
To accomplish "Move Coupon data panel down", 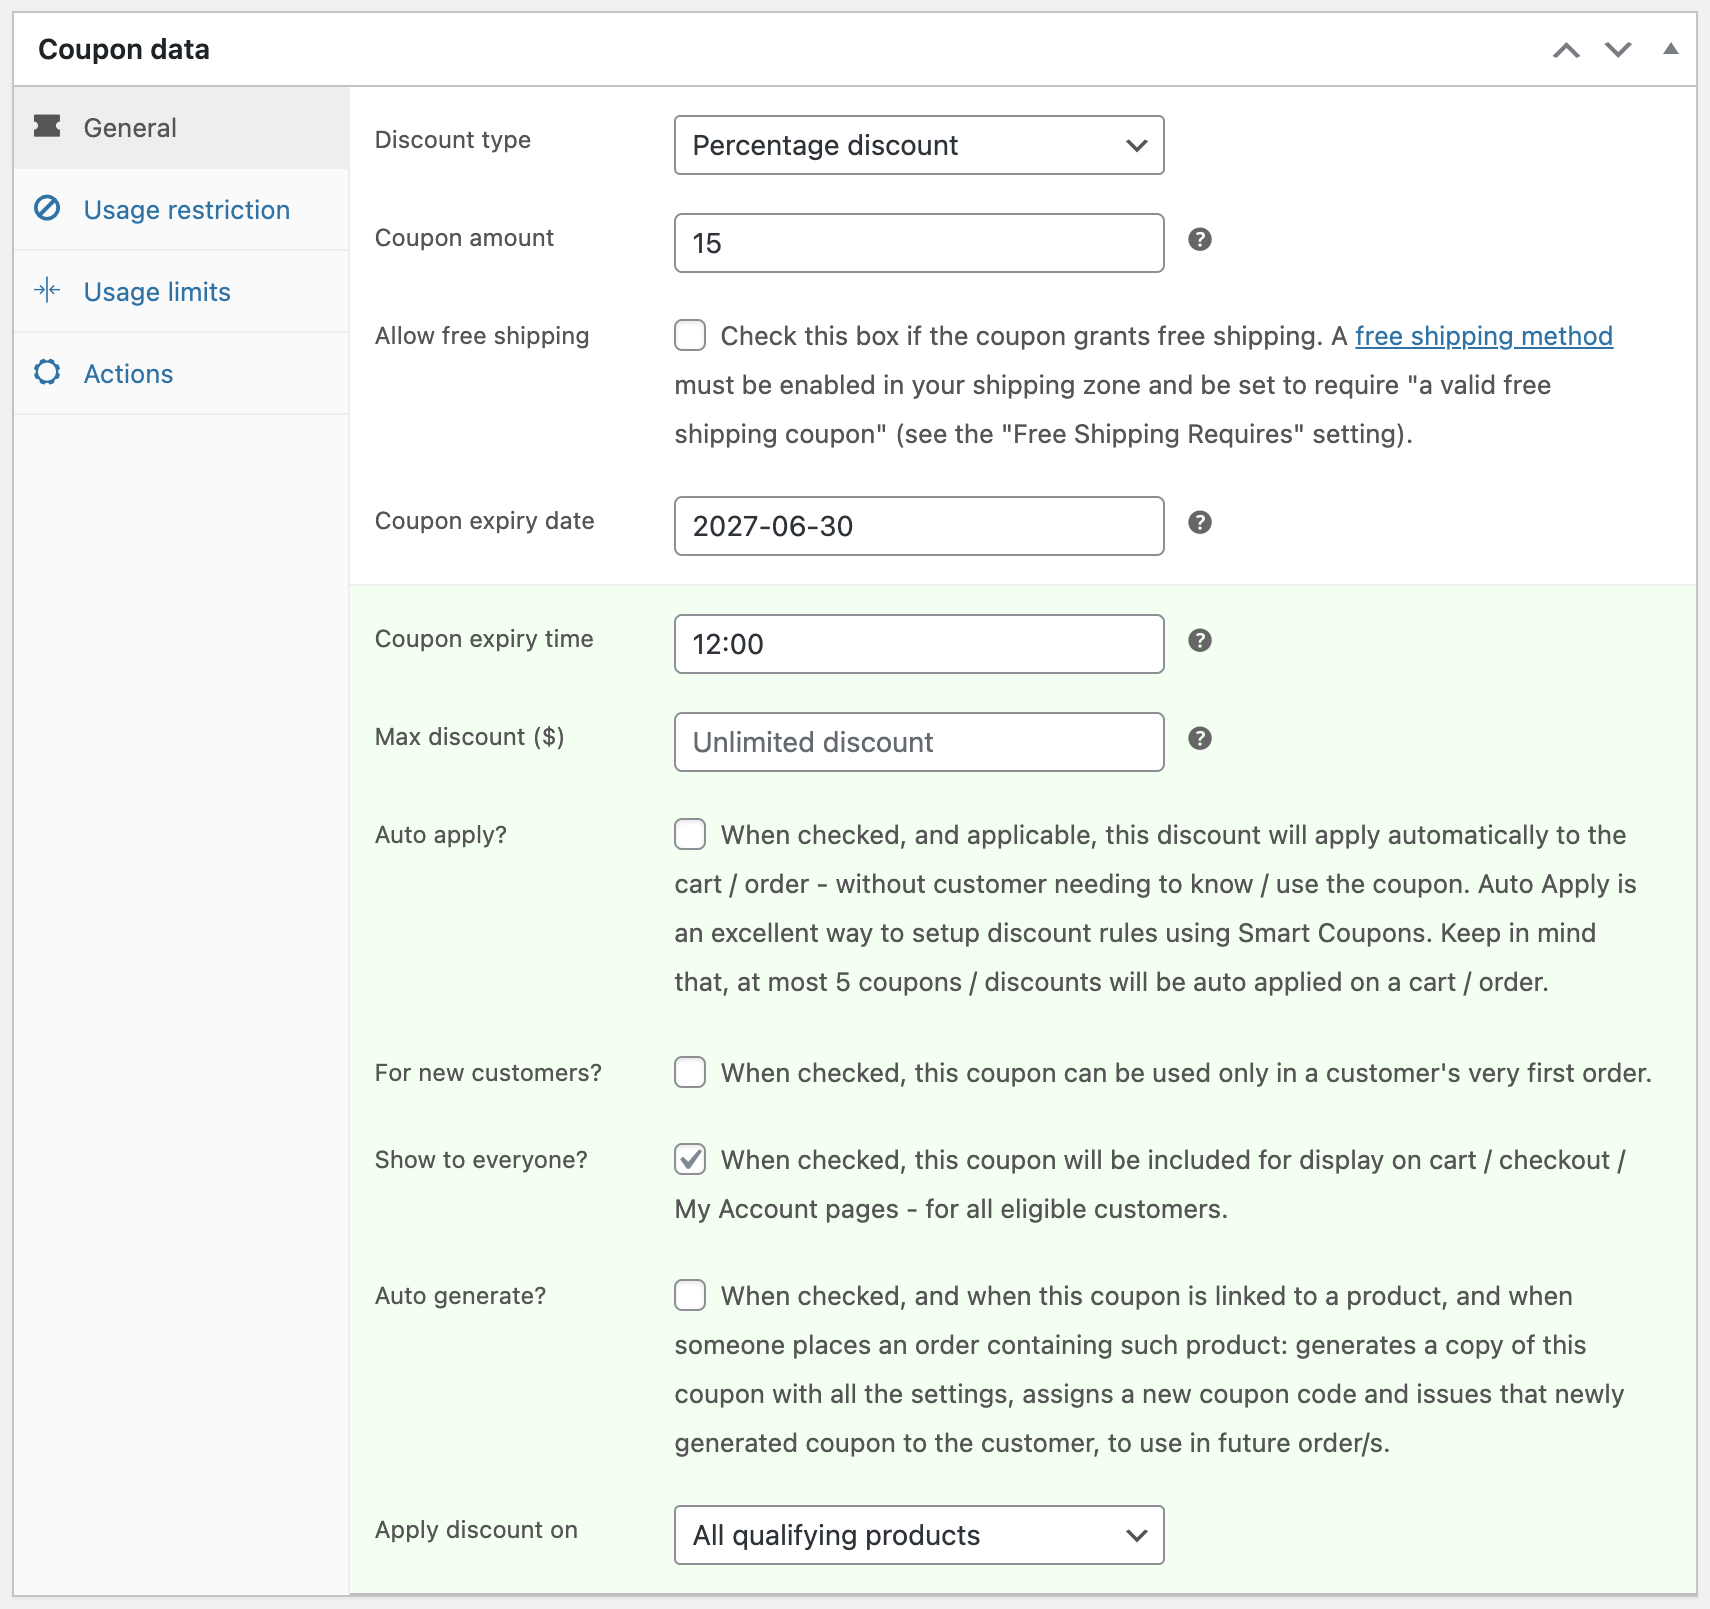I will point(1617,50).
